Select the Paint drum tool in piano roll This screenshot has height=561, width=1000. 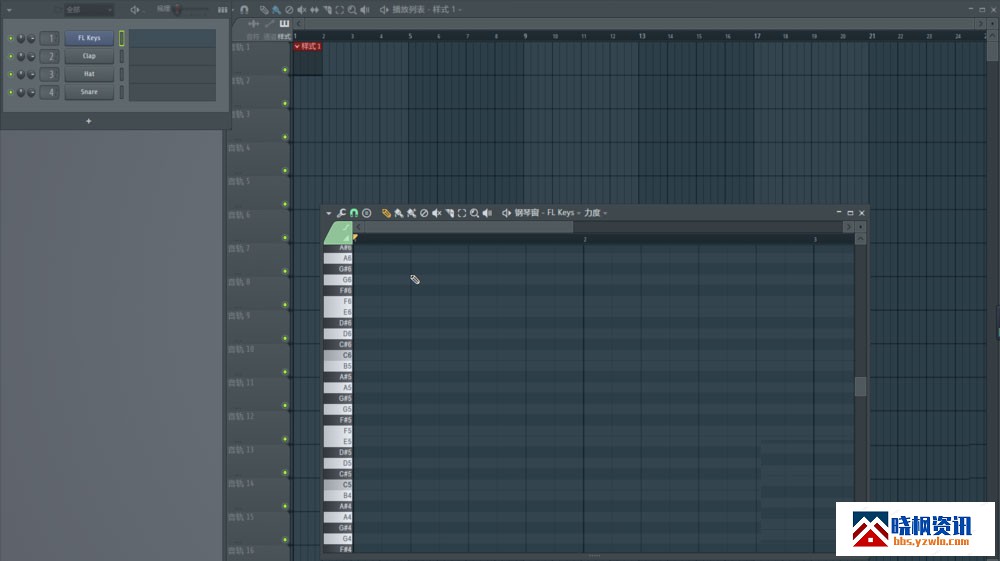coord(411,213)
